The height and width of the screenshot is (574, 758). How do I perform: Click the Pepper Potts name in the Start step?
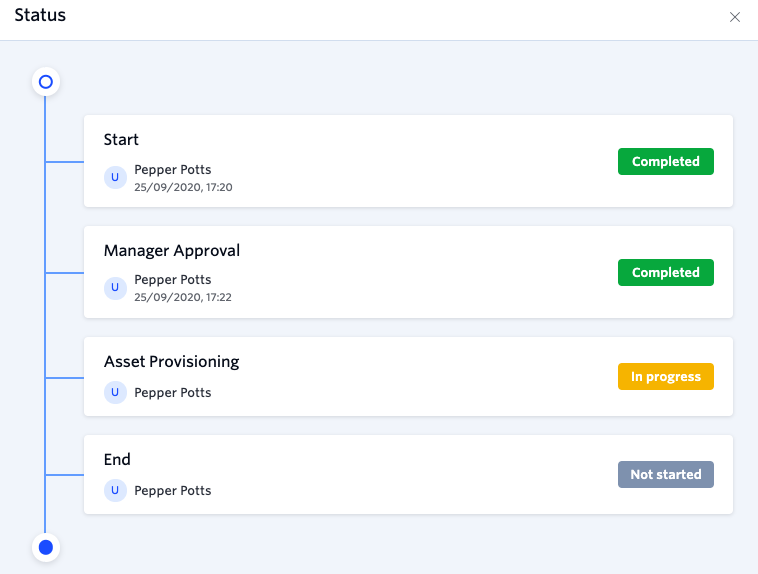coord(173,170)
